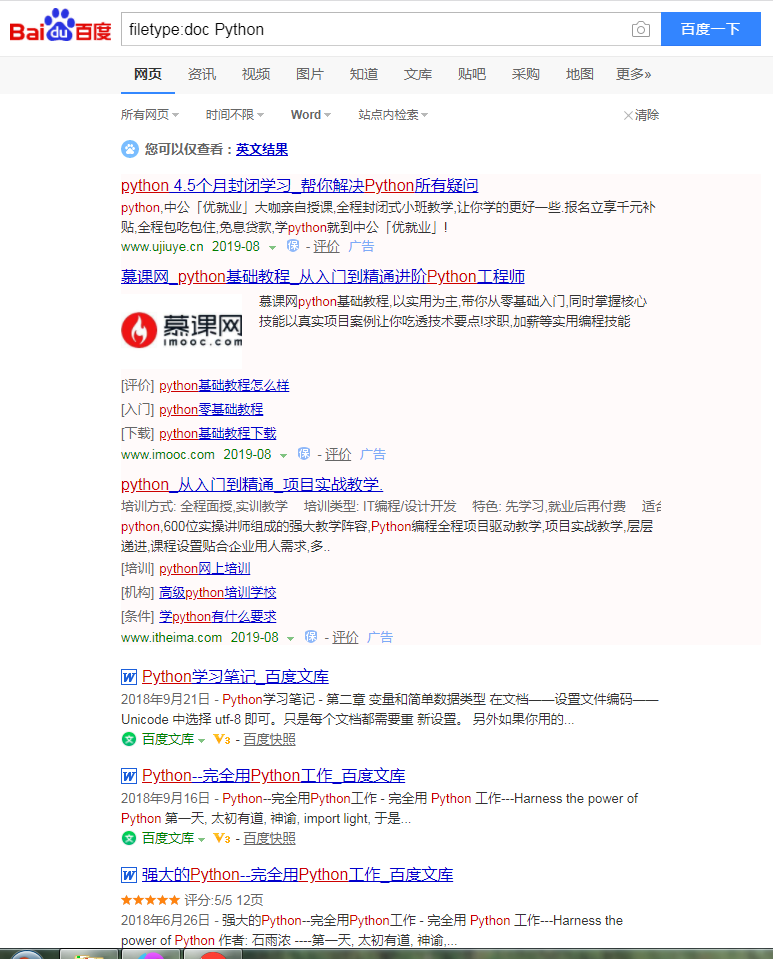Expand arrow next to www.imooc.com date
The image size is (773, 959).
(283, 456)
